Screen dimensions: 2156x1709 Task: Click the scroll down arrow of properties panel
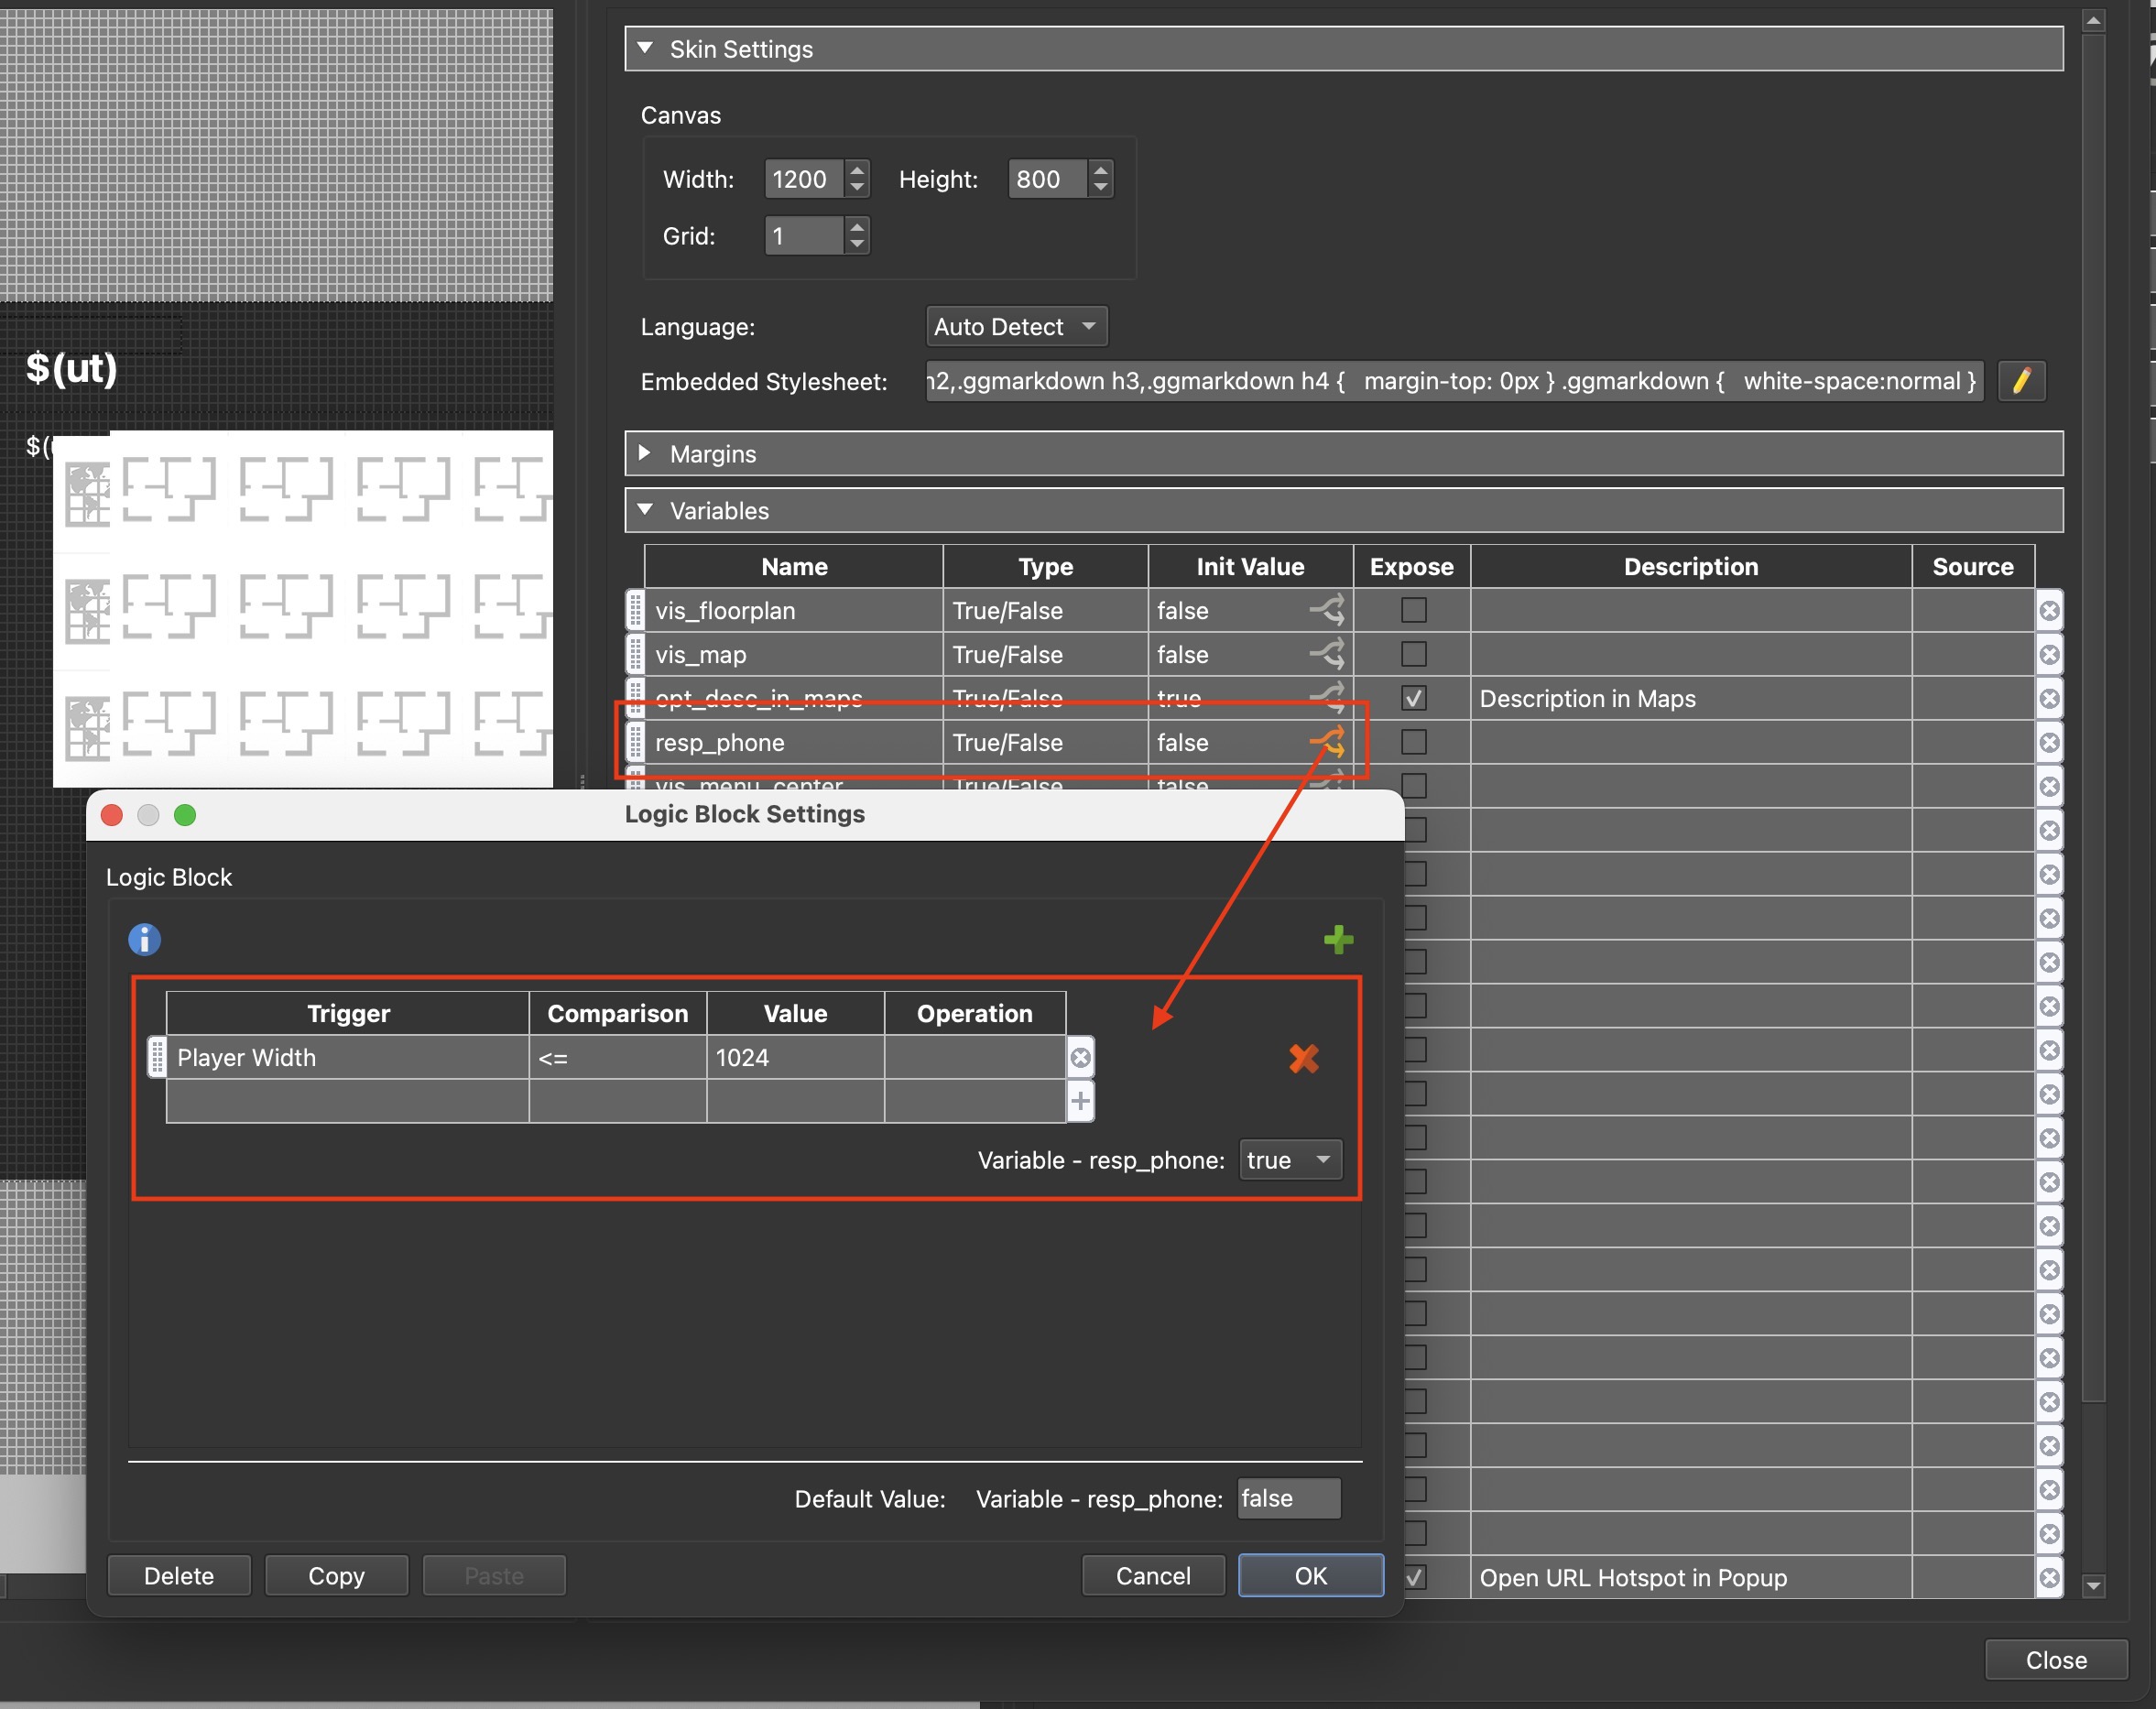[x=2093, y=1585]
